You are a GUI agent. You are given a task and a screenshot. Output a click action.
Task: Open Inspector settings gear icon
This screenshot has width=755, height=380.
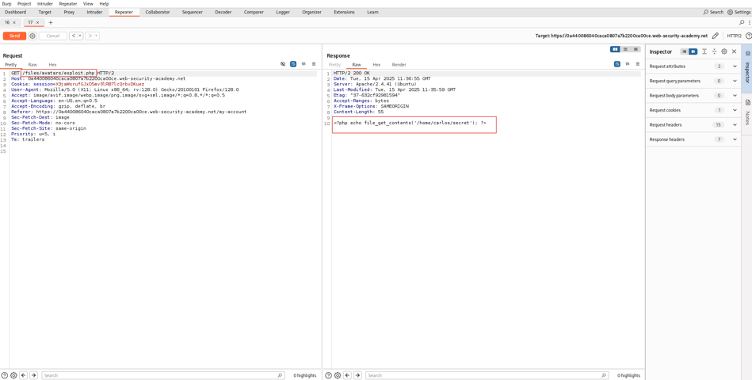[724, 52]
